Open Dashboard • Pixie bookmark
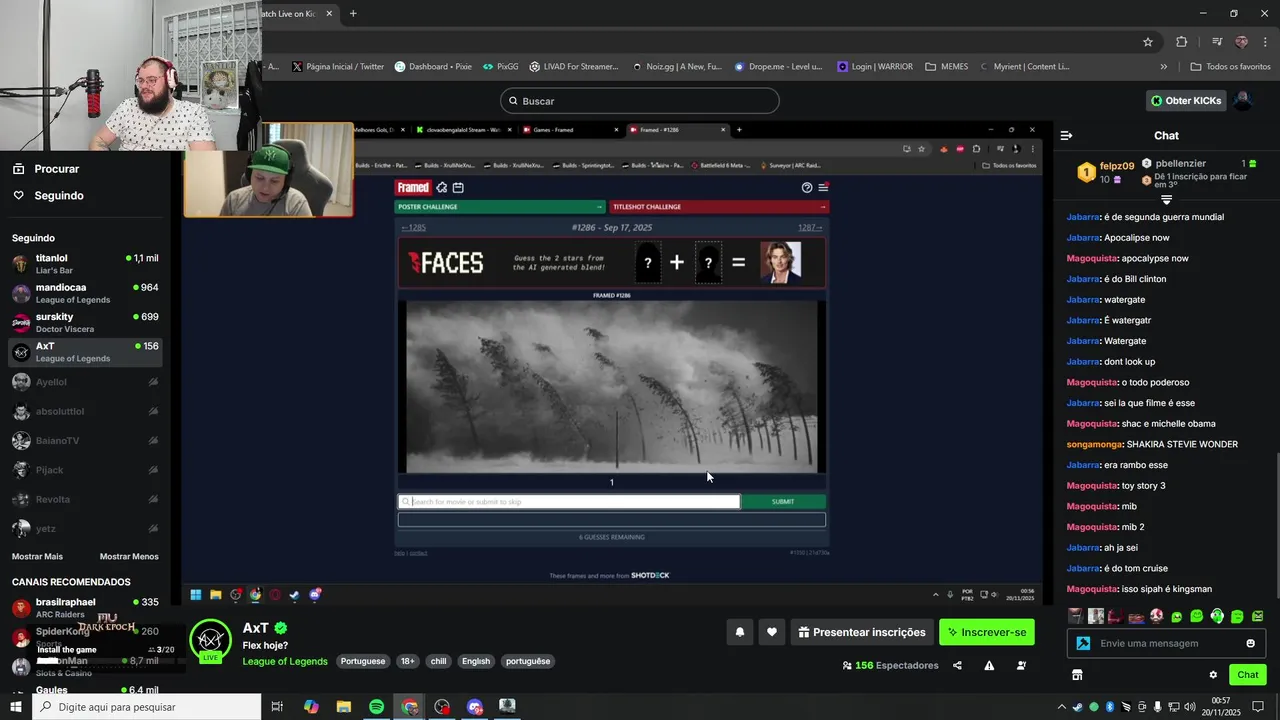1280x720 pixels. point(432,67)
